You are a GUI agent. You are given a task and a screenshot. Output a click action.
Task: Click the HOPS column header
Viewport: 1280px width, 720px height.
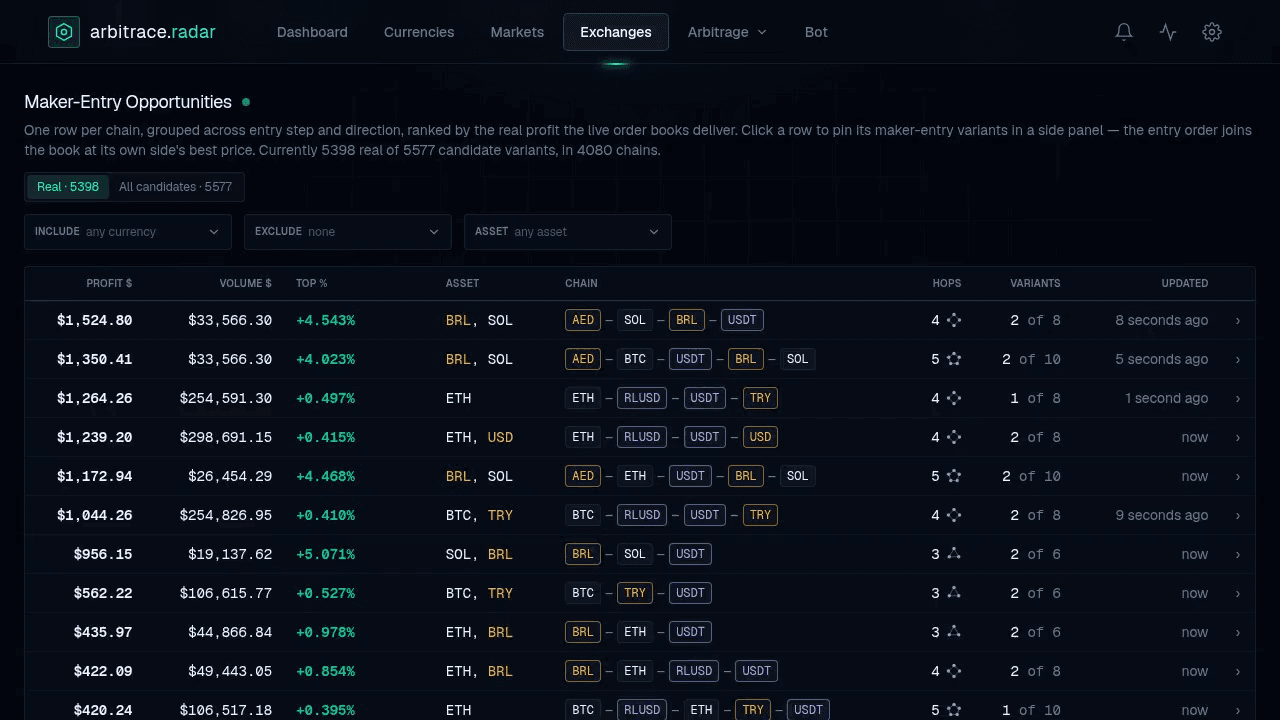[x=947, y=284]
